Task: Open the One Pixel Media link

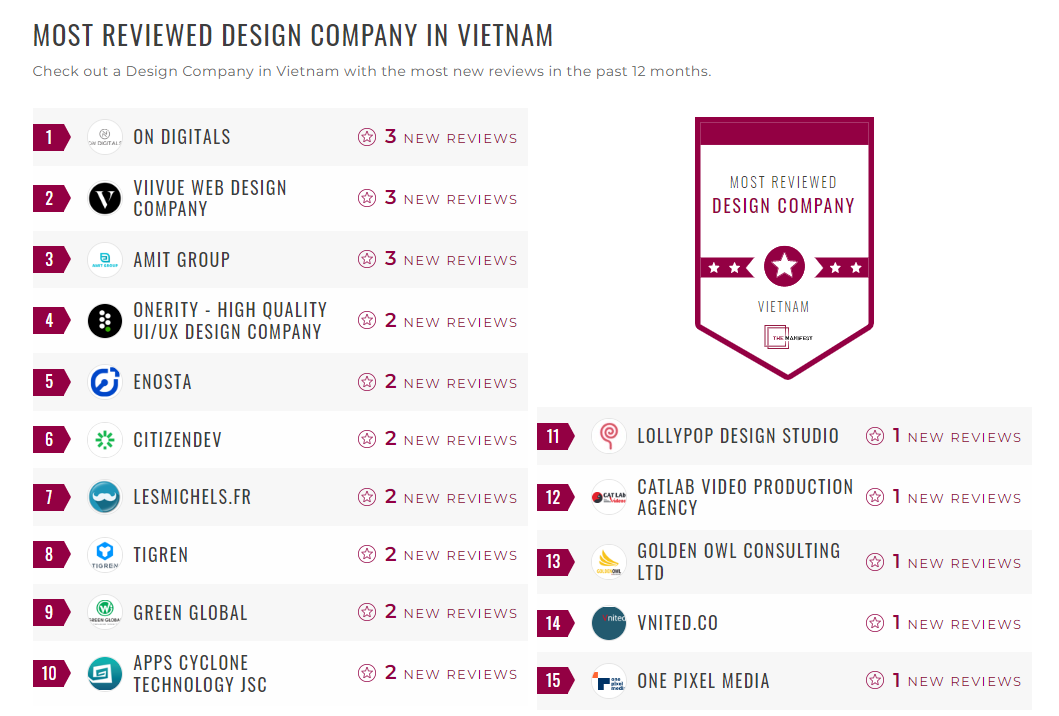Action: point(704,681)
